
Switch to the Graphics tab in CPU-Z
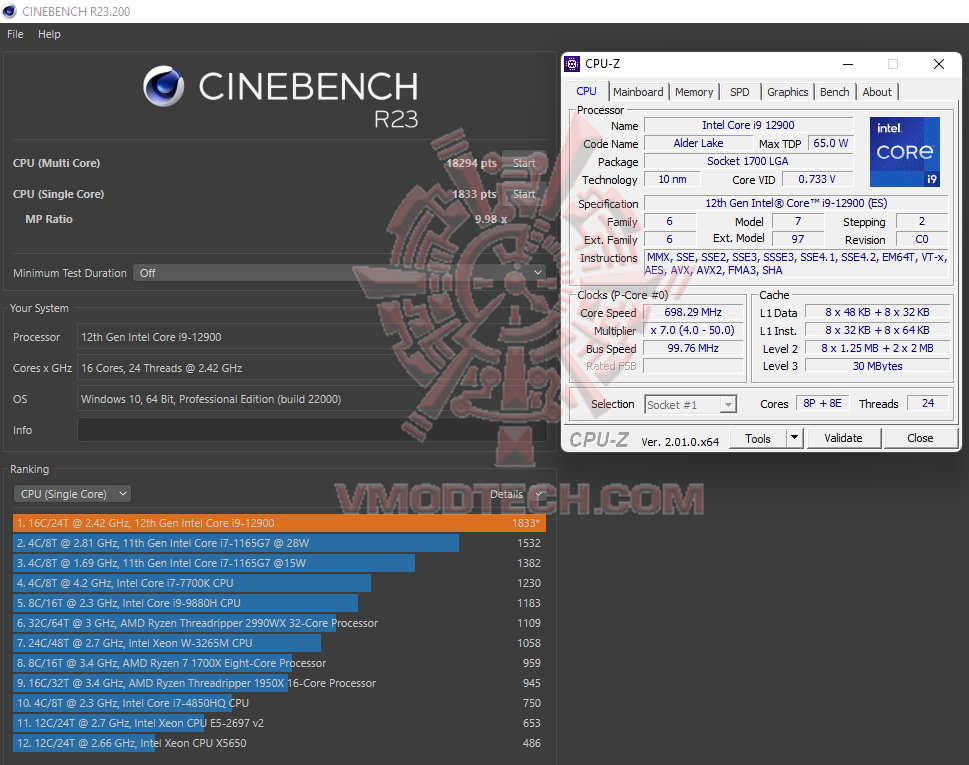point(787,92)
